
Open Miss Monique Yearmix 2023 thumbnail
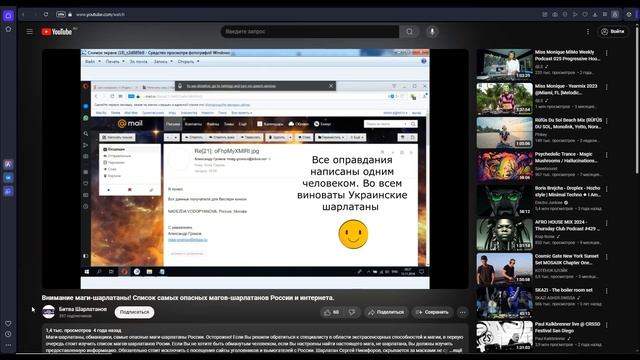click(x=504, y=98)
